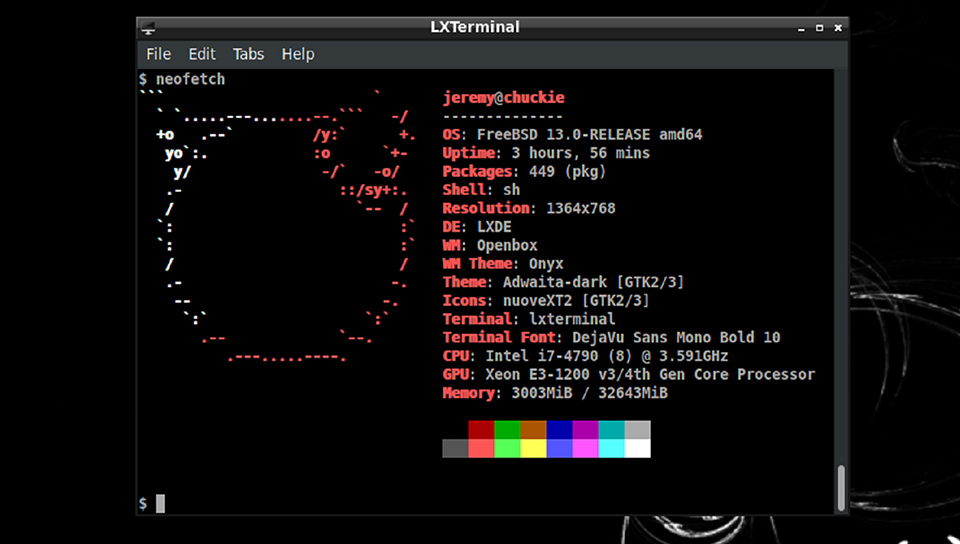Viewport: 960px width, 544px height.
Task: Click the GPU 'Xeon E3-1200' line
Action: pos(629,374)
